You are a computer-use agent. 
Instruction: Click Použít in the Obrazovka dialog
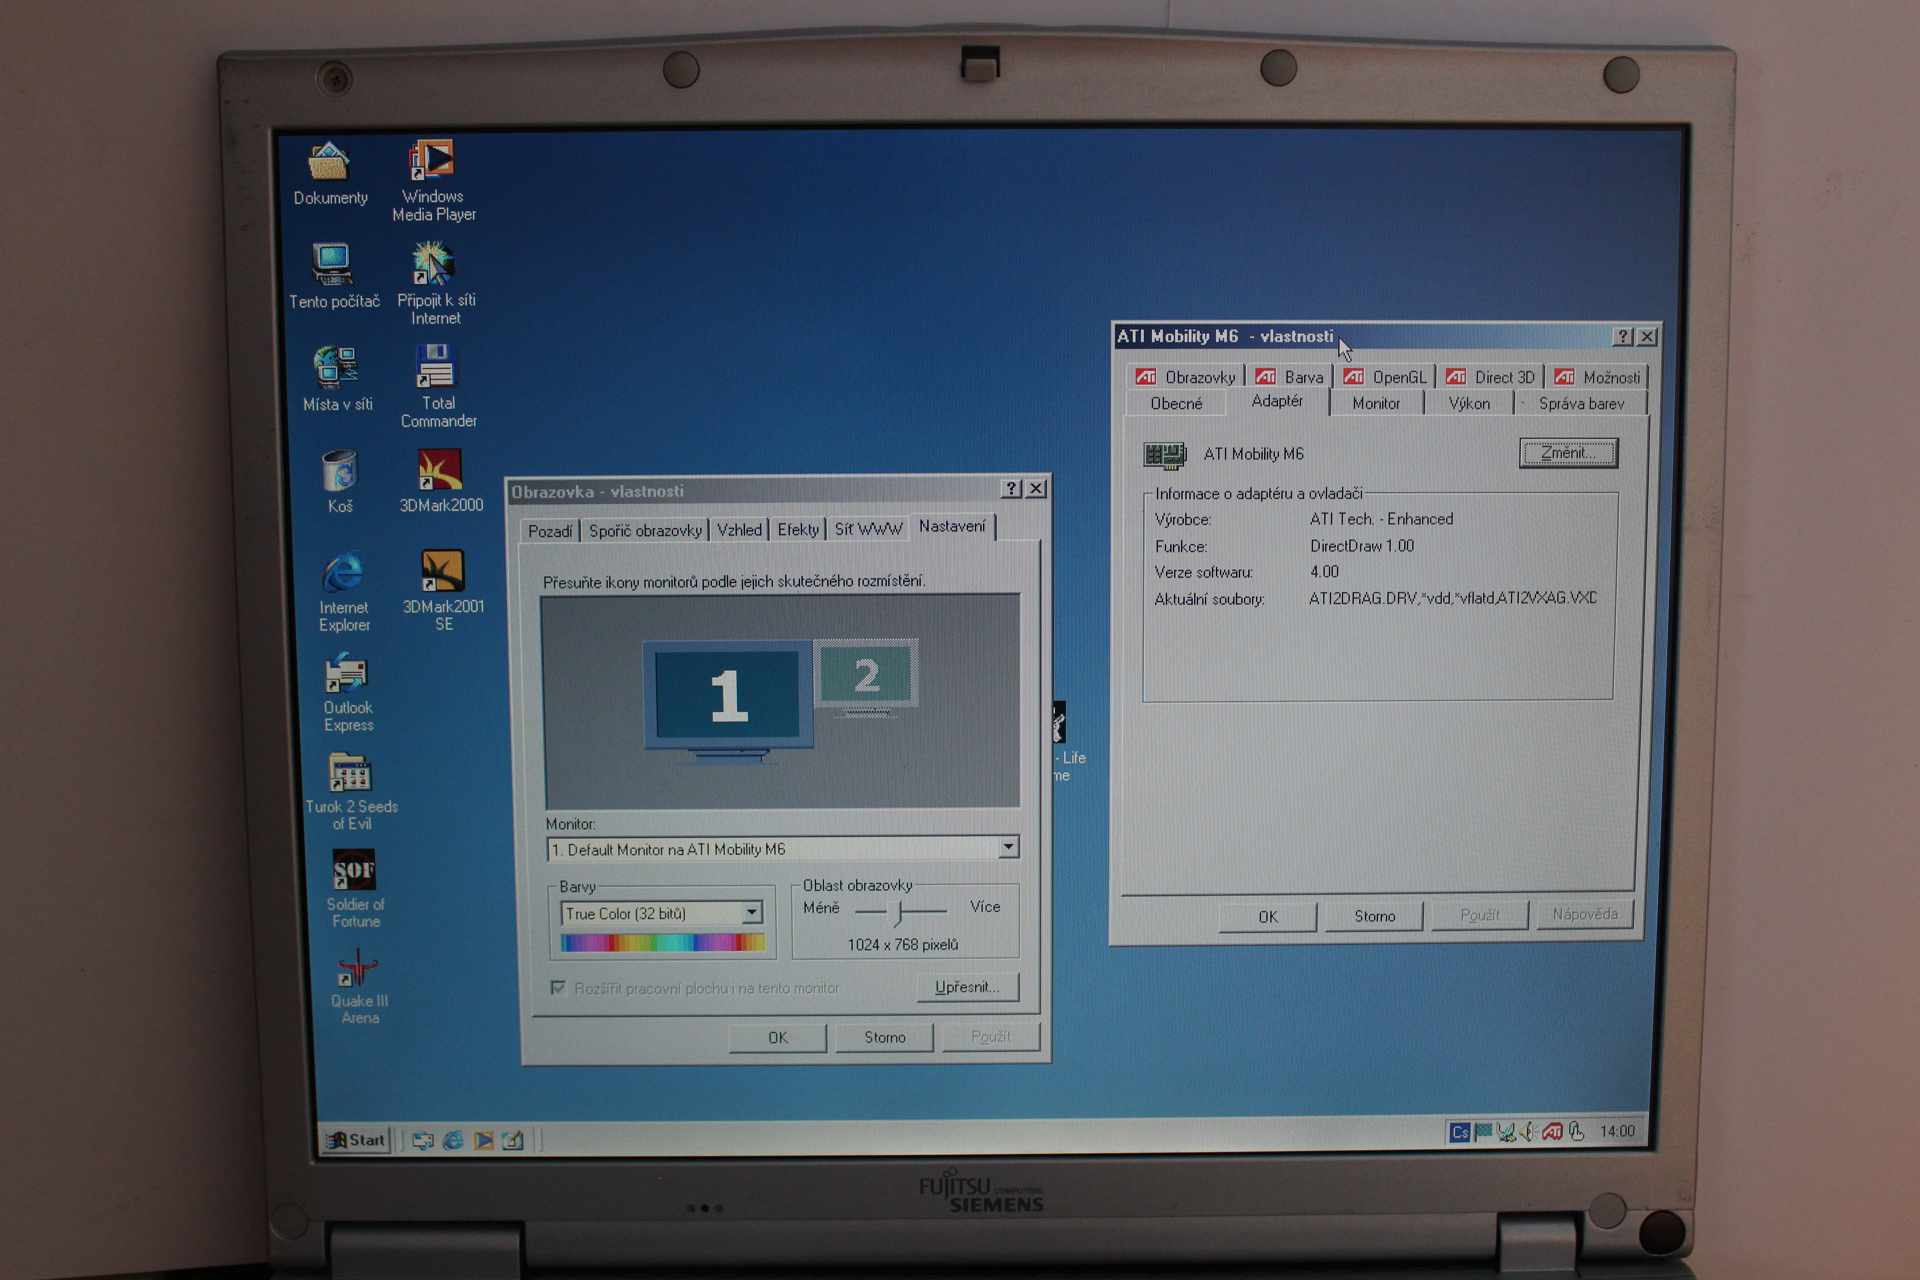pyautogui.click(x=990, y=1036)
